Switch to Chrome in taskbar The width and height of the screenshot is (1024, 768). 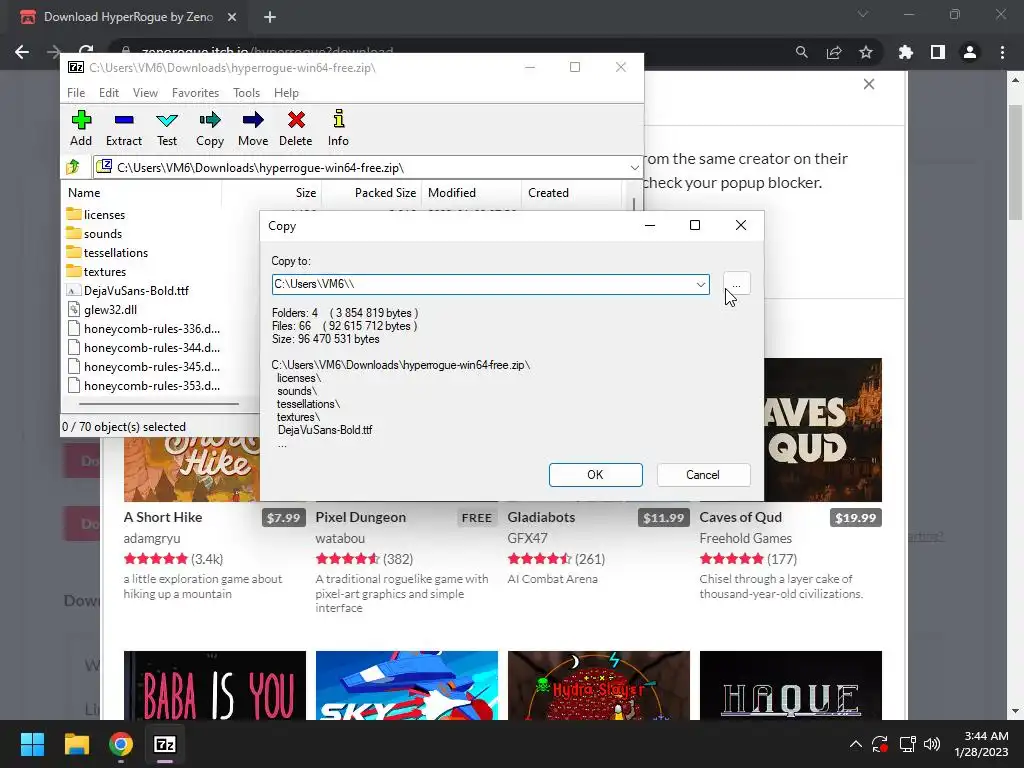(121, 744)
